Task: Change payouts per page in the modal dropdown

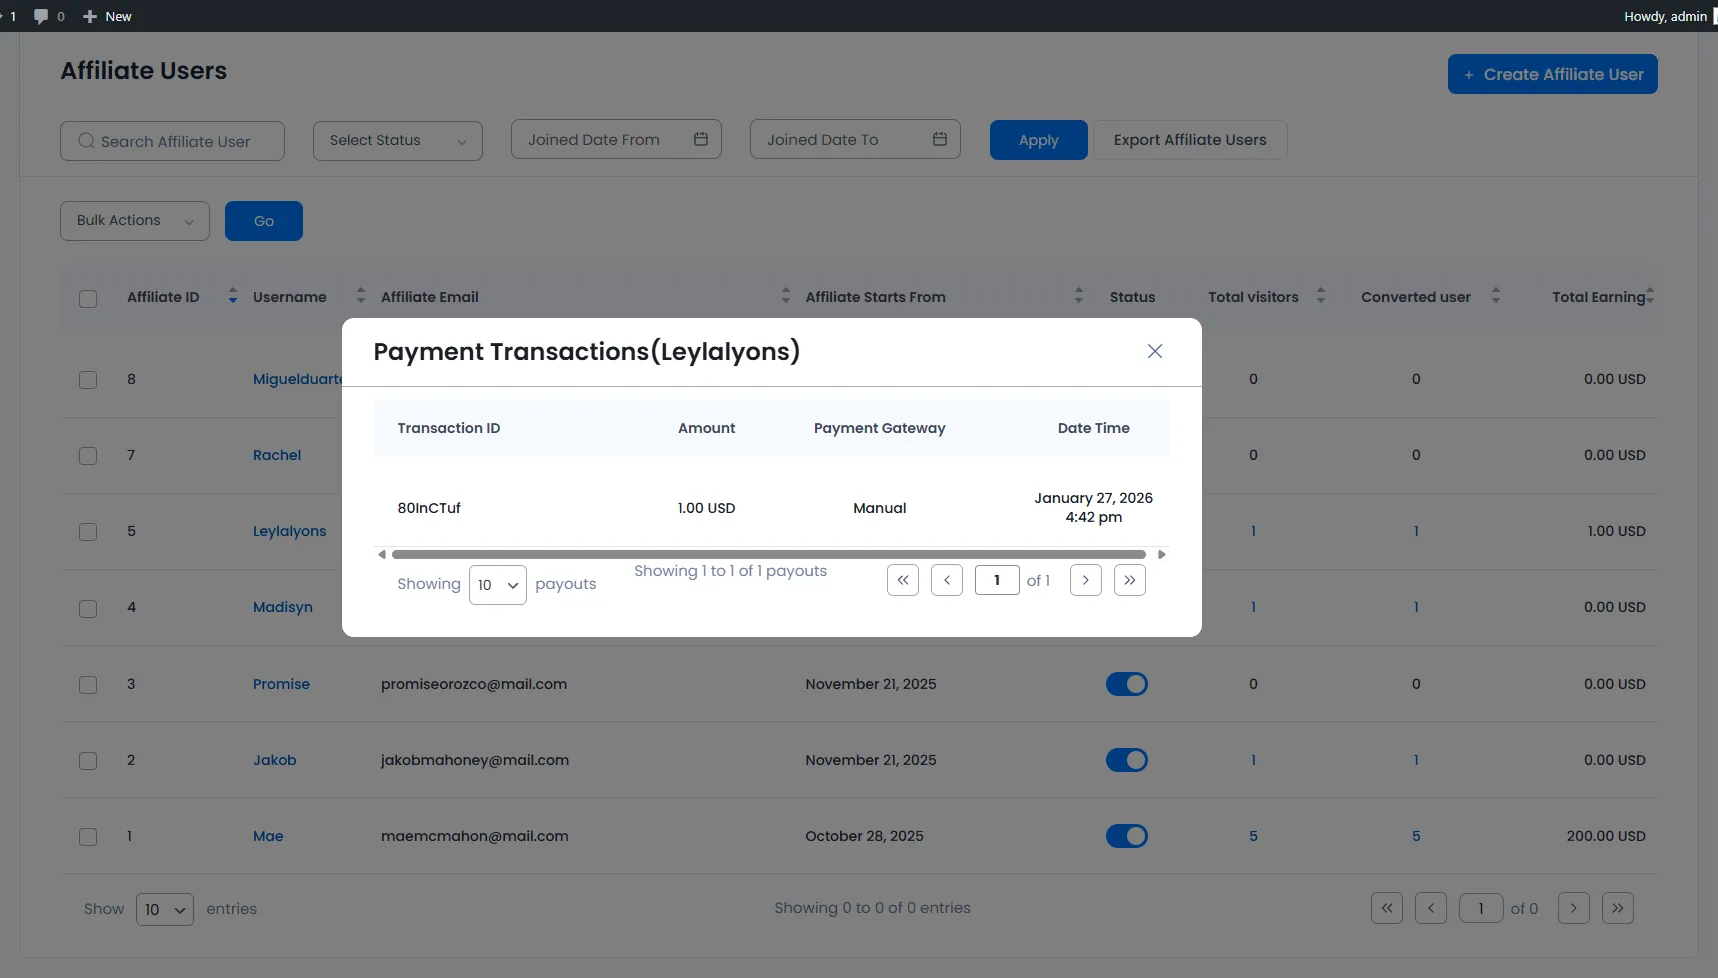Action: pos(496,584)
